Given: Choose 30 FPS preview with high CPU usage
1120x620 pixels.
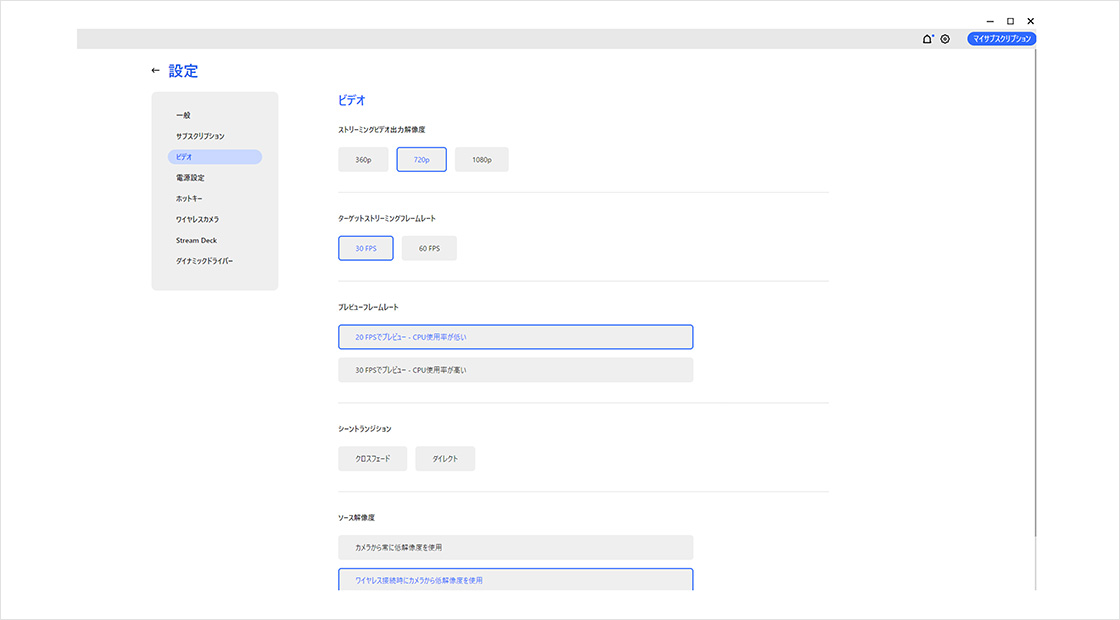Looking at the screenshot, I should pyautogui.click(x=515, y=370).
